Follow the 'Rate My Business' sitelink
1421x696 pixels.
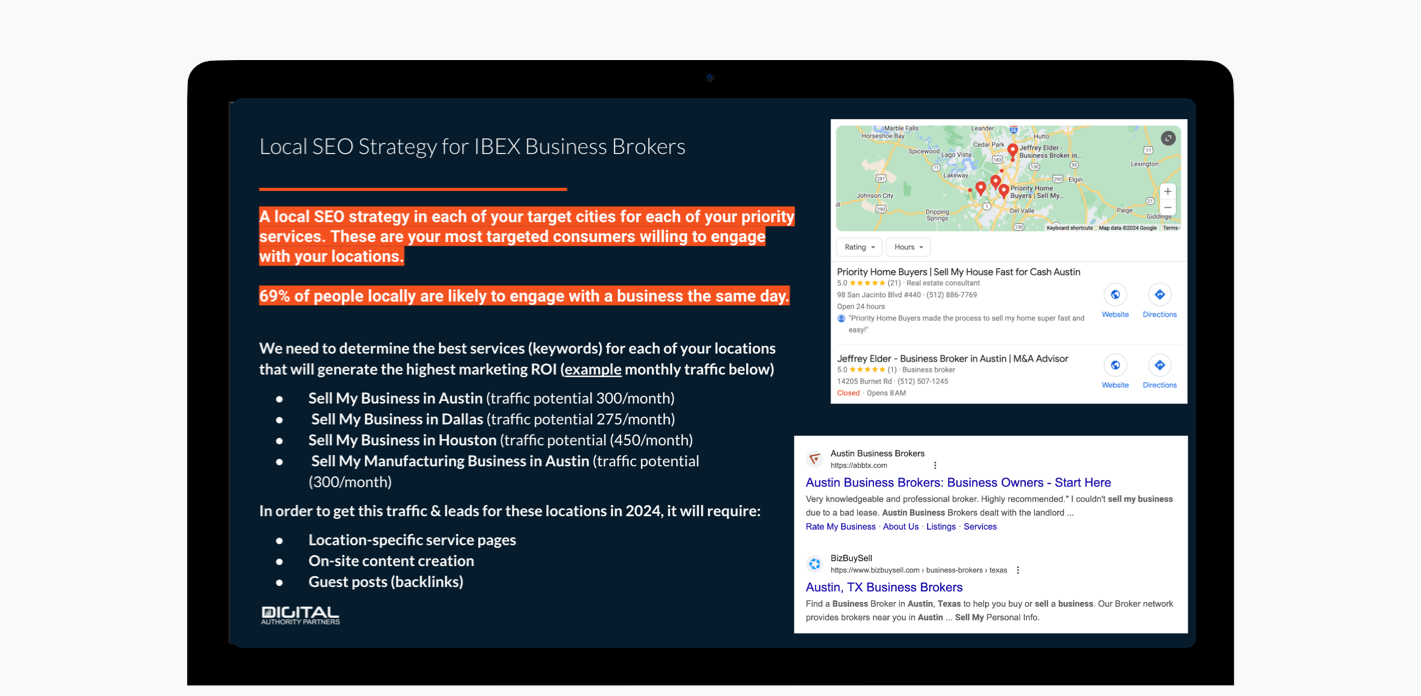click(840, 527)
